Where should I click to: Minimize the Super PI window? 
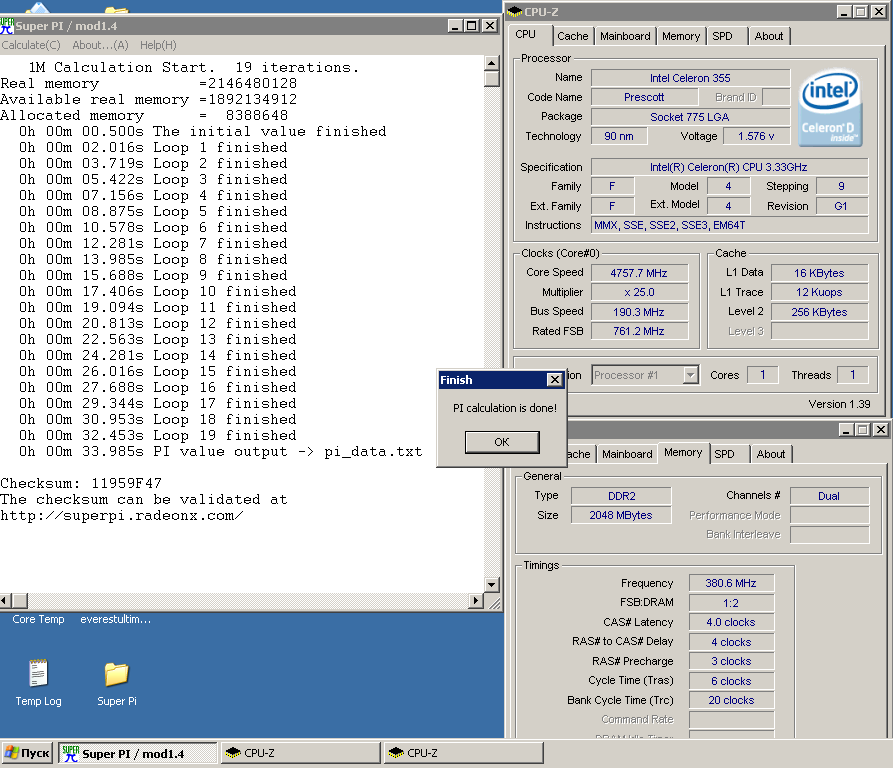pos(455,26)
